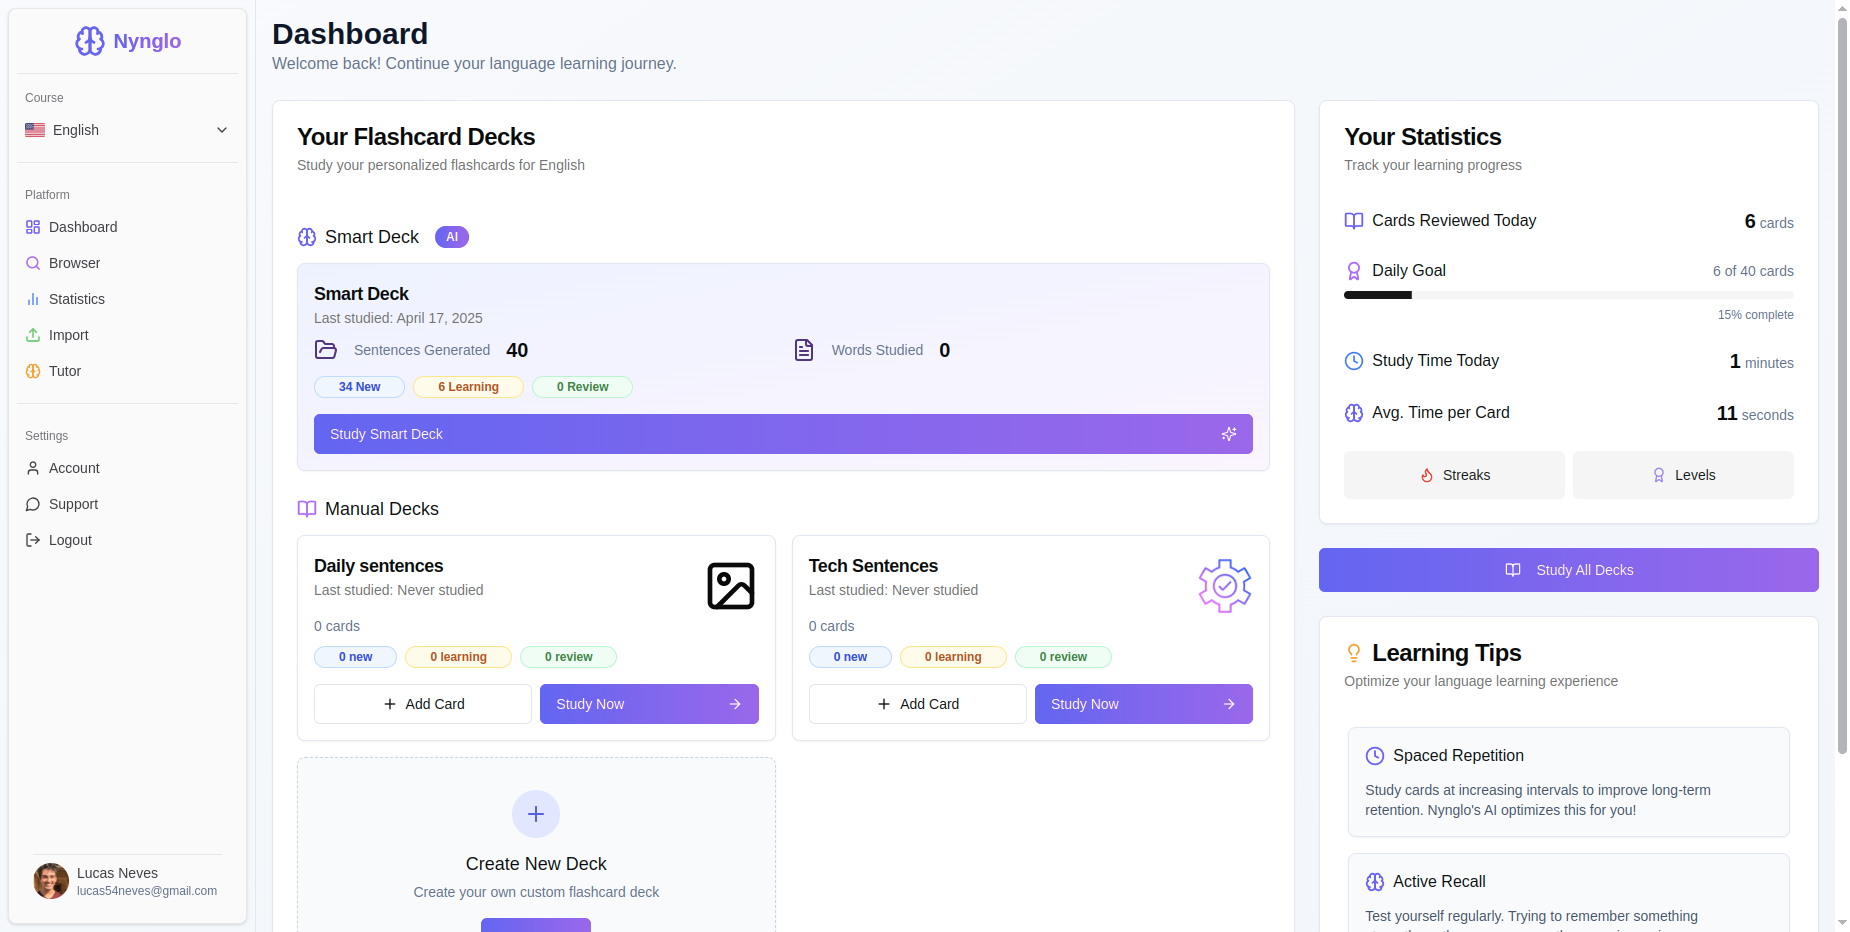Click the 0 new badge on Daily sentences
The width and height of the screenshot is (1850, 932).
355,657
